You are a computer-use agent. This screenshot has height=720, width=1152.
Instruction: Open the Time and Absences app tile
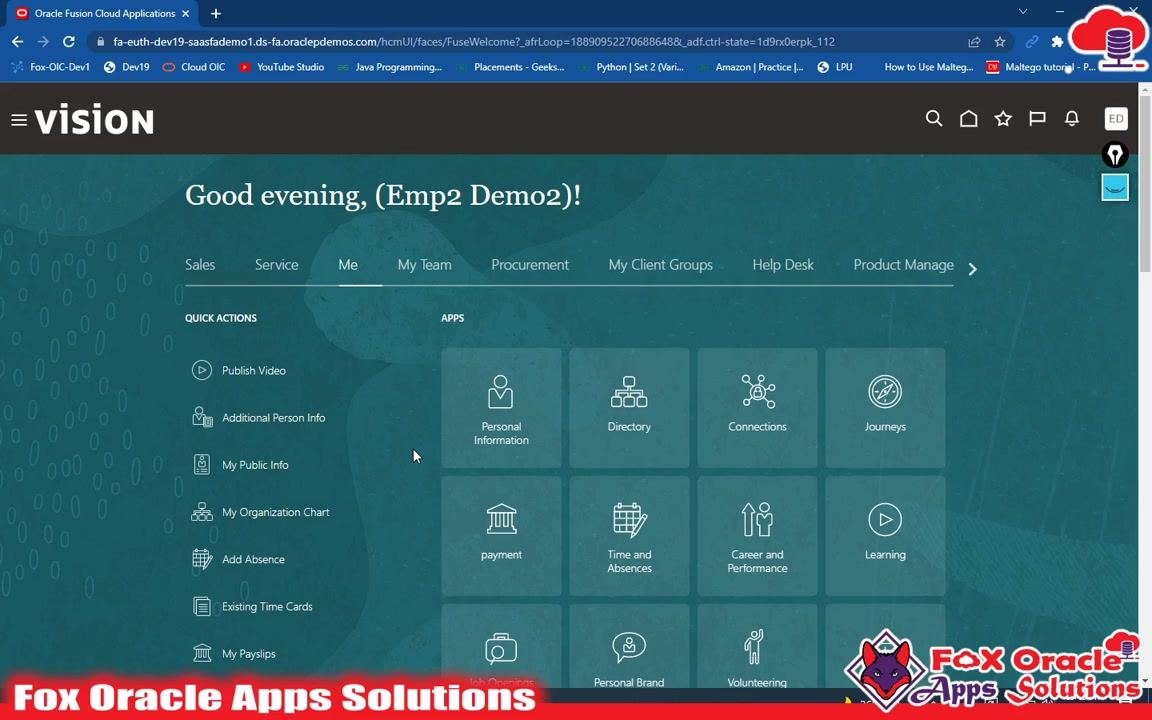tap(629, 536)
